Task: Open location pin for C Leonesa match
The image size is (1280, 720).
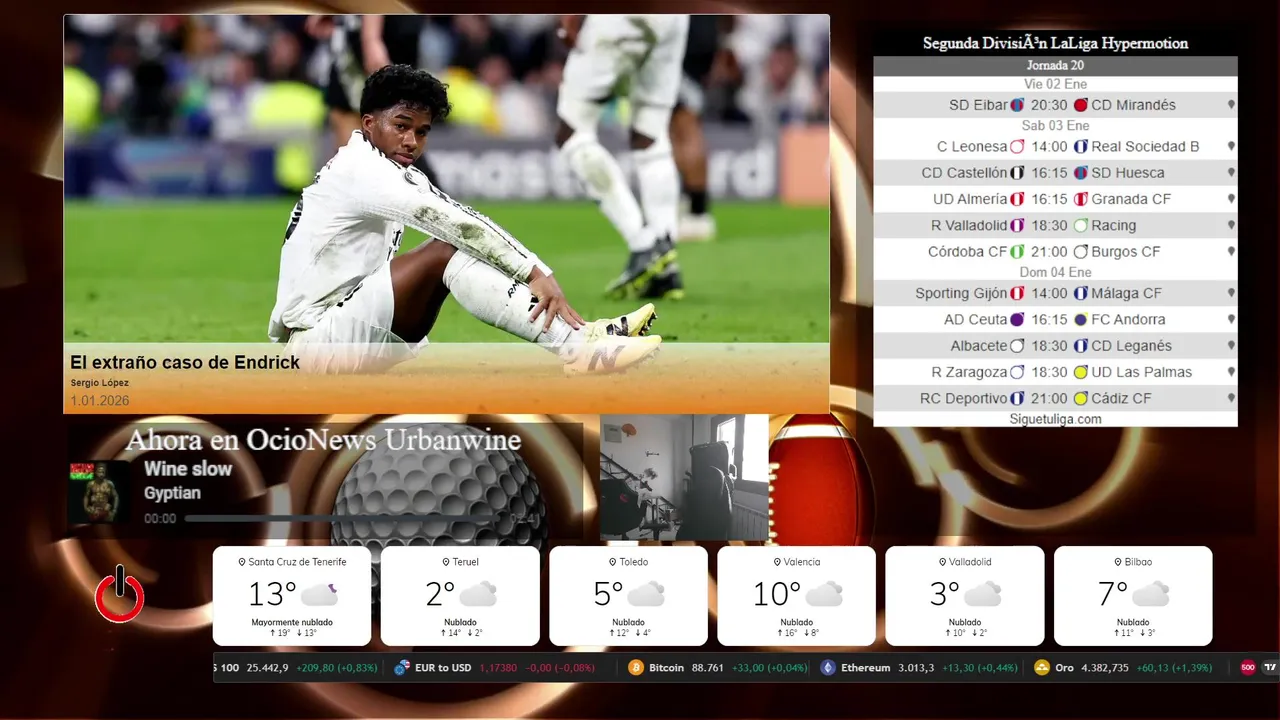Action: [x=1231, y=146]
